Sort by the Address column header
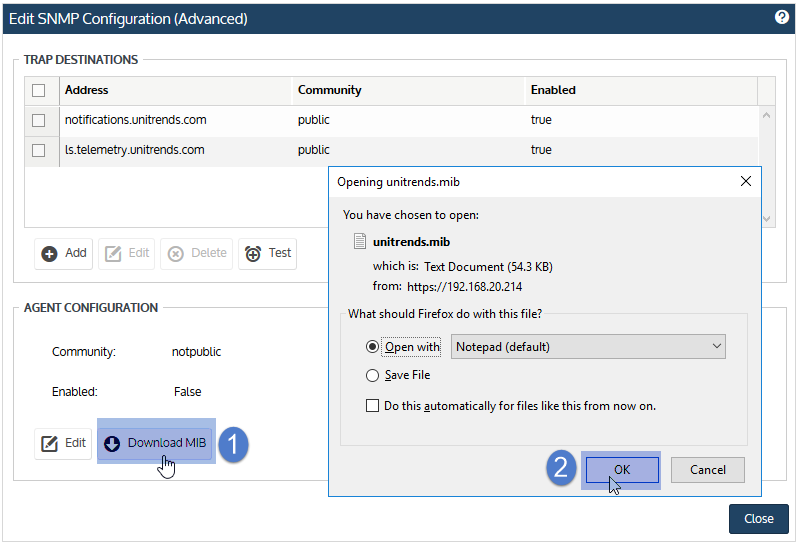This screenshot has width=798, height=544. click(176, 90)
